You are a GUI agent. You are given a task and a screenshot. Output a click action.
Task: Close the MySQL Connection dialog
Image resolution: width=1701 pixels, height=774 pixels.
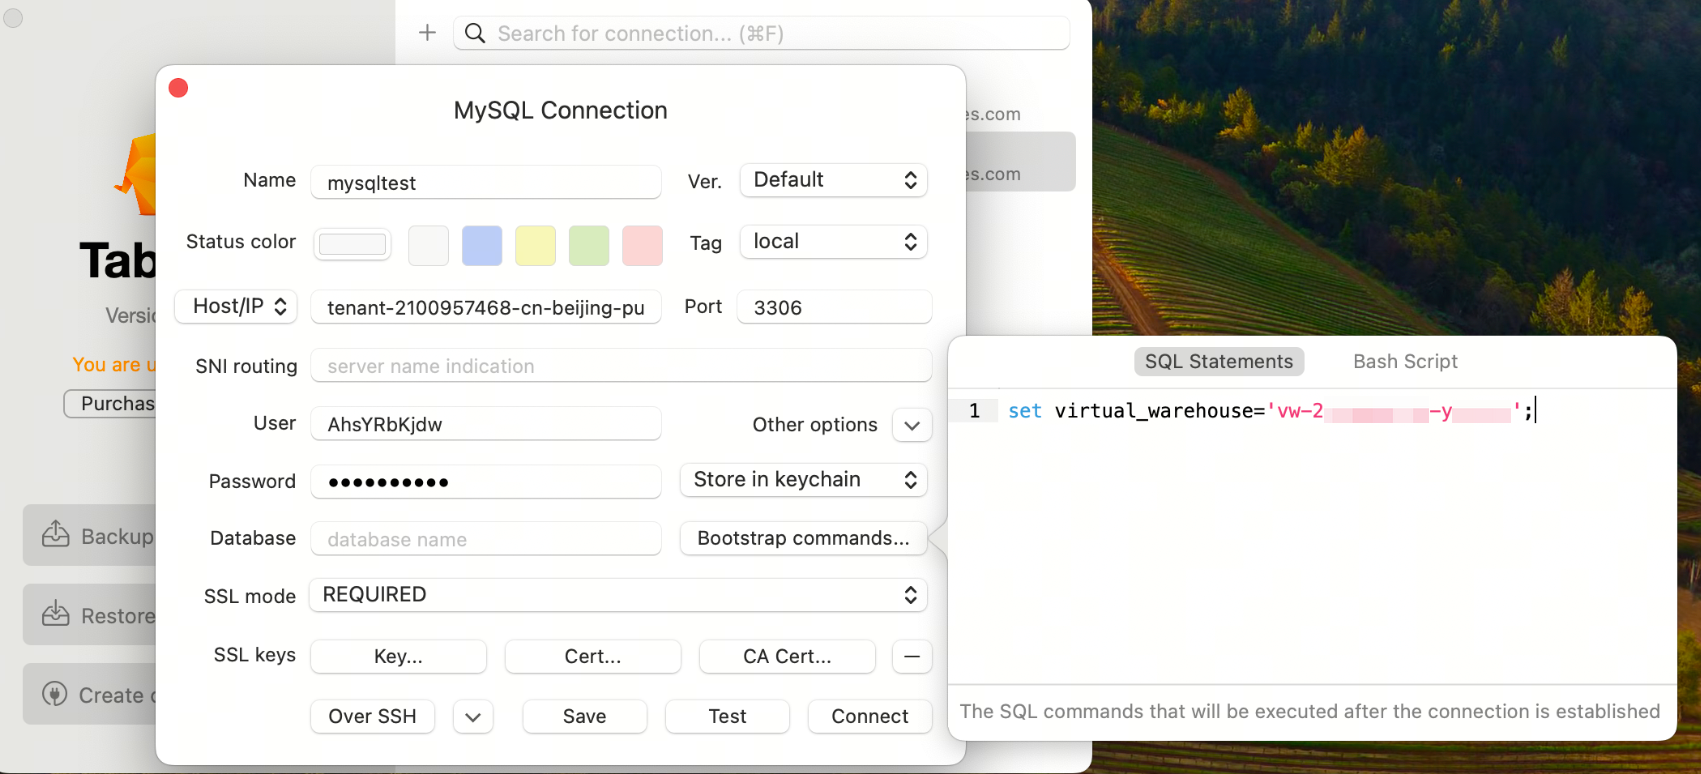point(179,88)
